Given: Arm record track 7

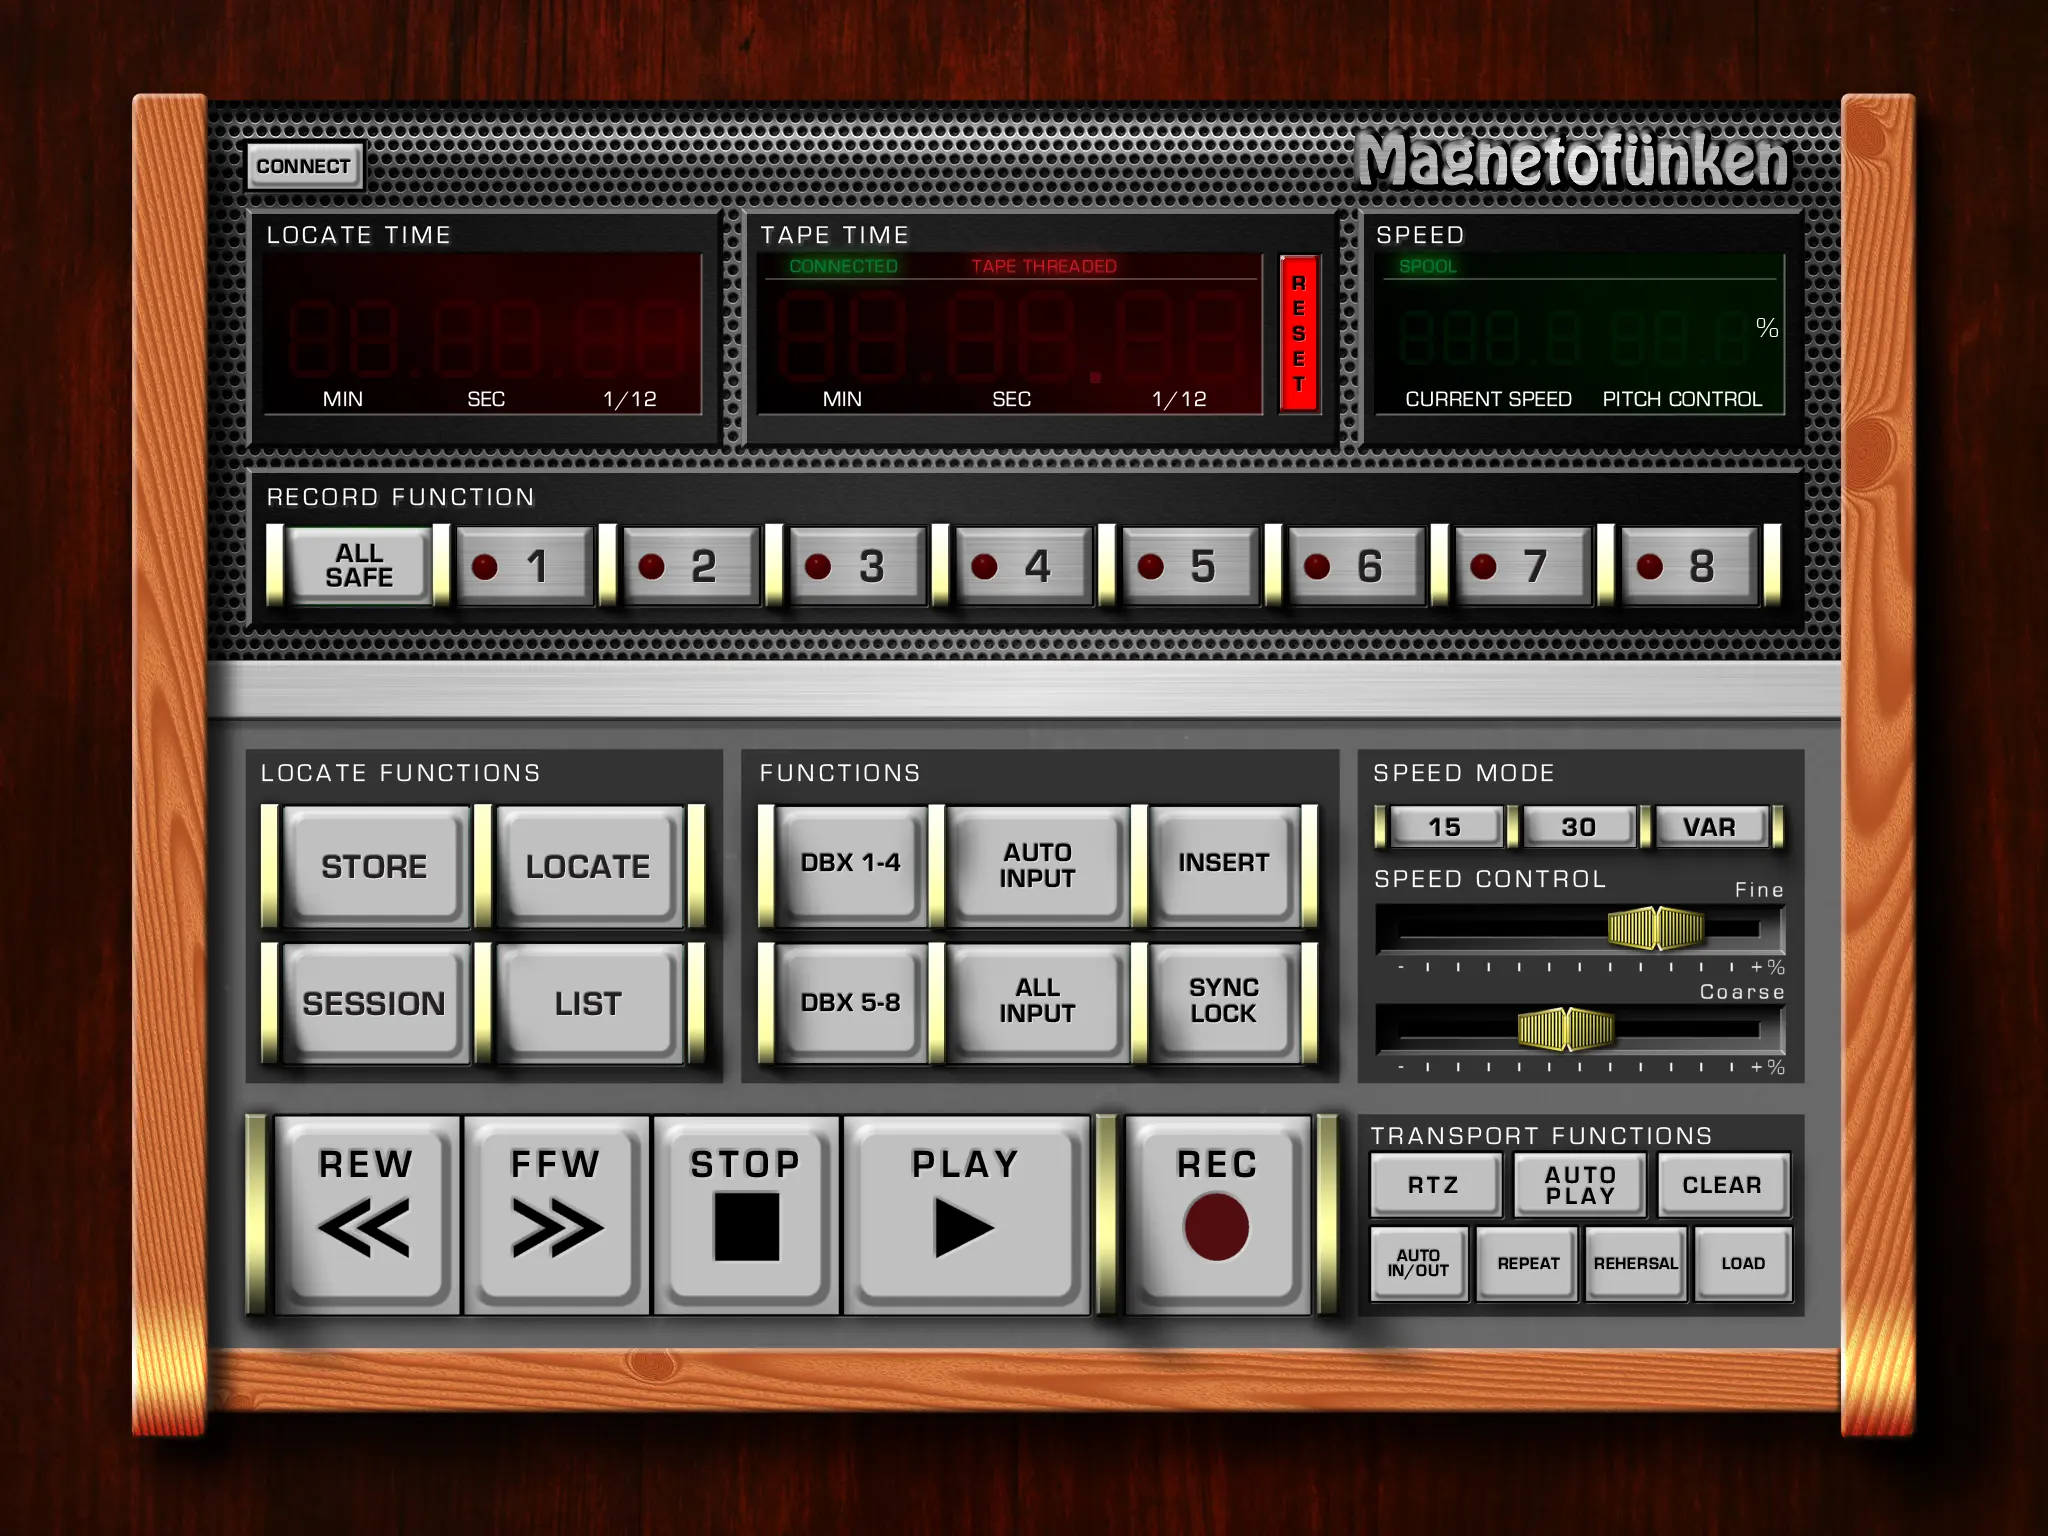Looking at the screenshot, I should click(1522, 566).
